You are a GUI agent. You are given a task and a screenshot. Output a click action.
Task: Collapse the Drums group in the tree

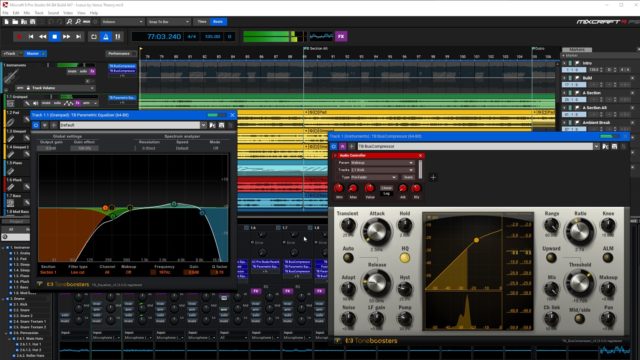pyautogui.click(x=3, y=299)
